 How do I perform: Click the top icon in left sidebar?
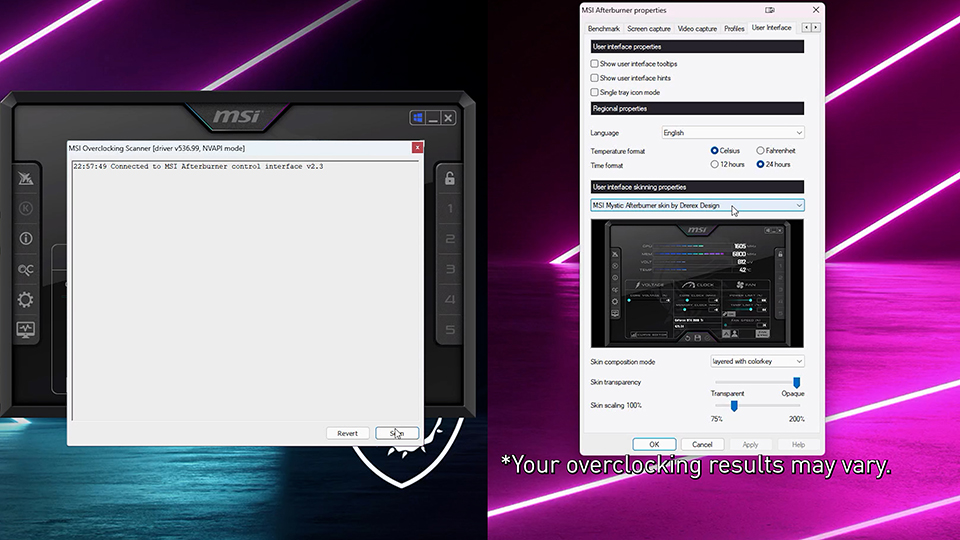click(x=26, y=179)
